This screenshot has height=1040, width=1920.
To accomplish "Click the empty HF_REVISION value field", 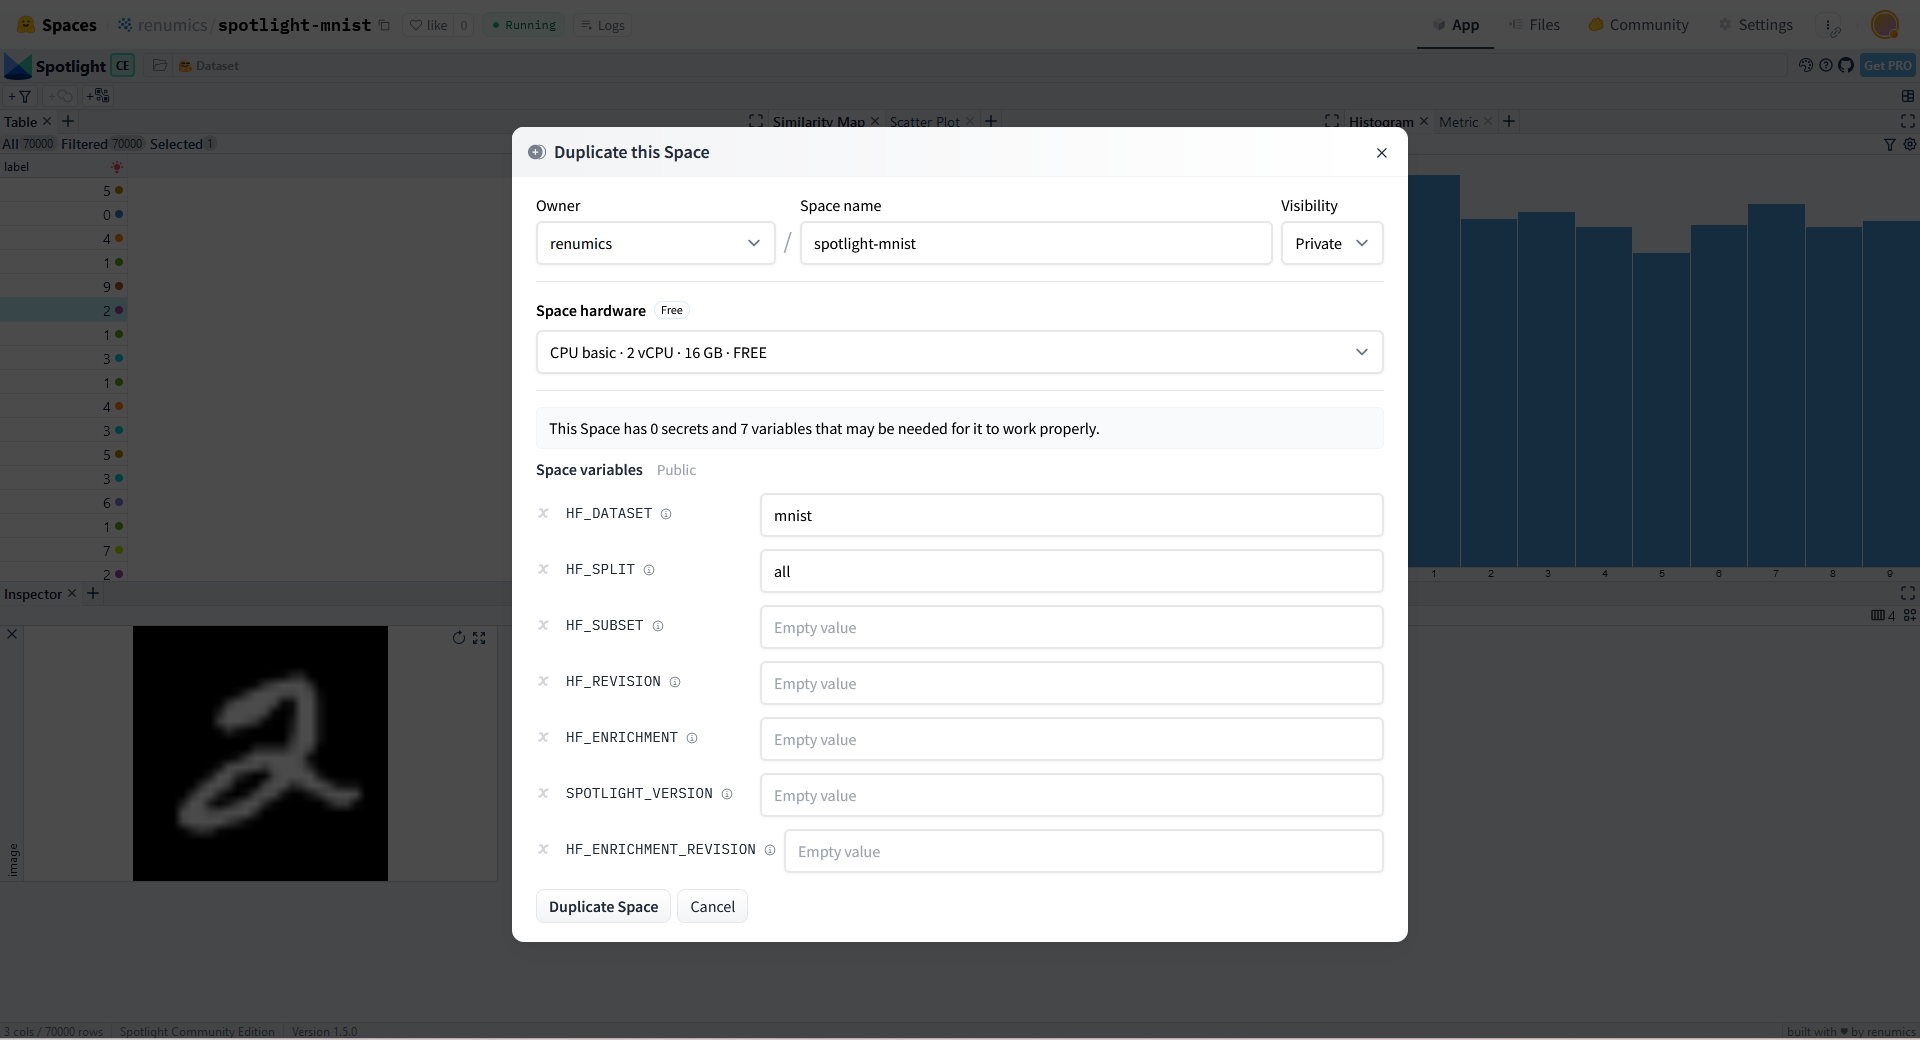I will tap(1072, 683).
